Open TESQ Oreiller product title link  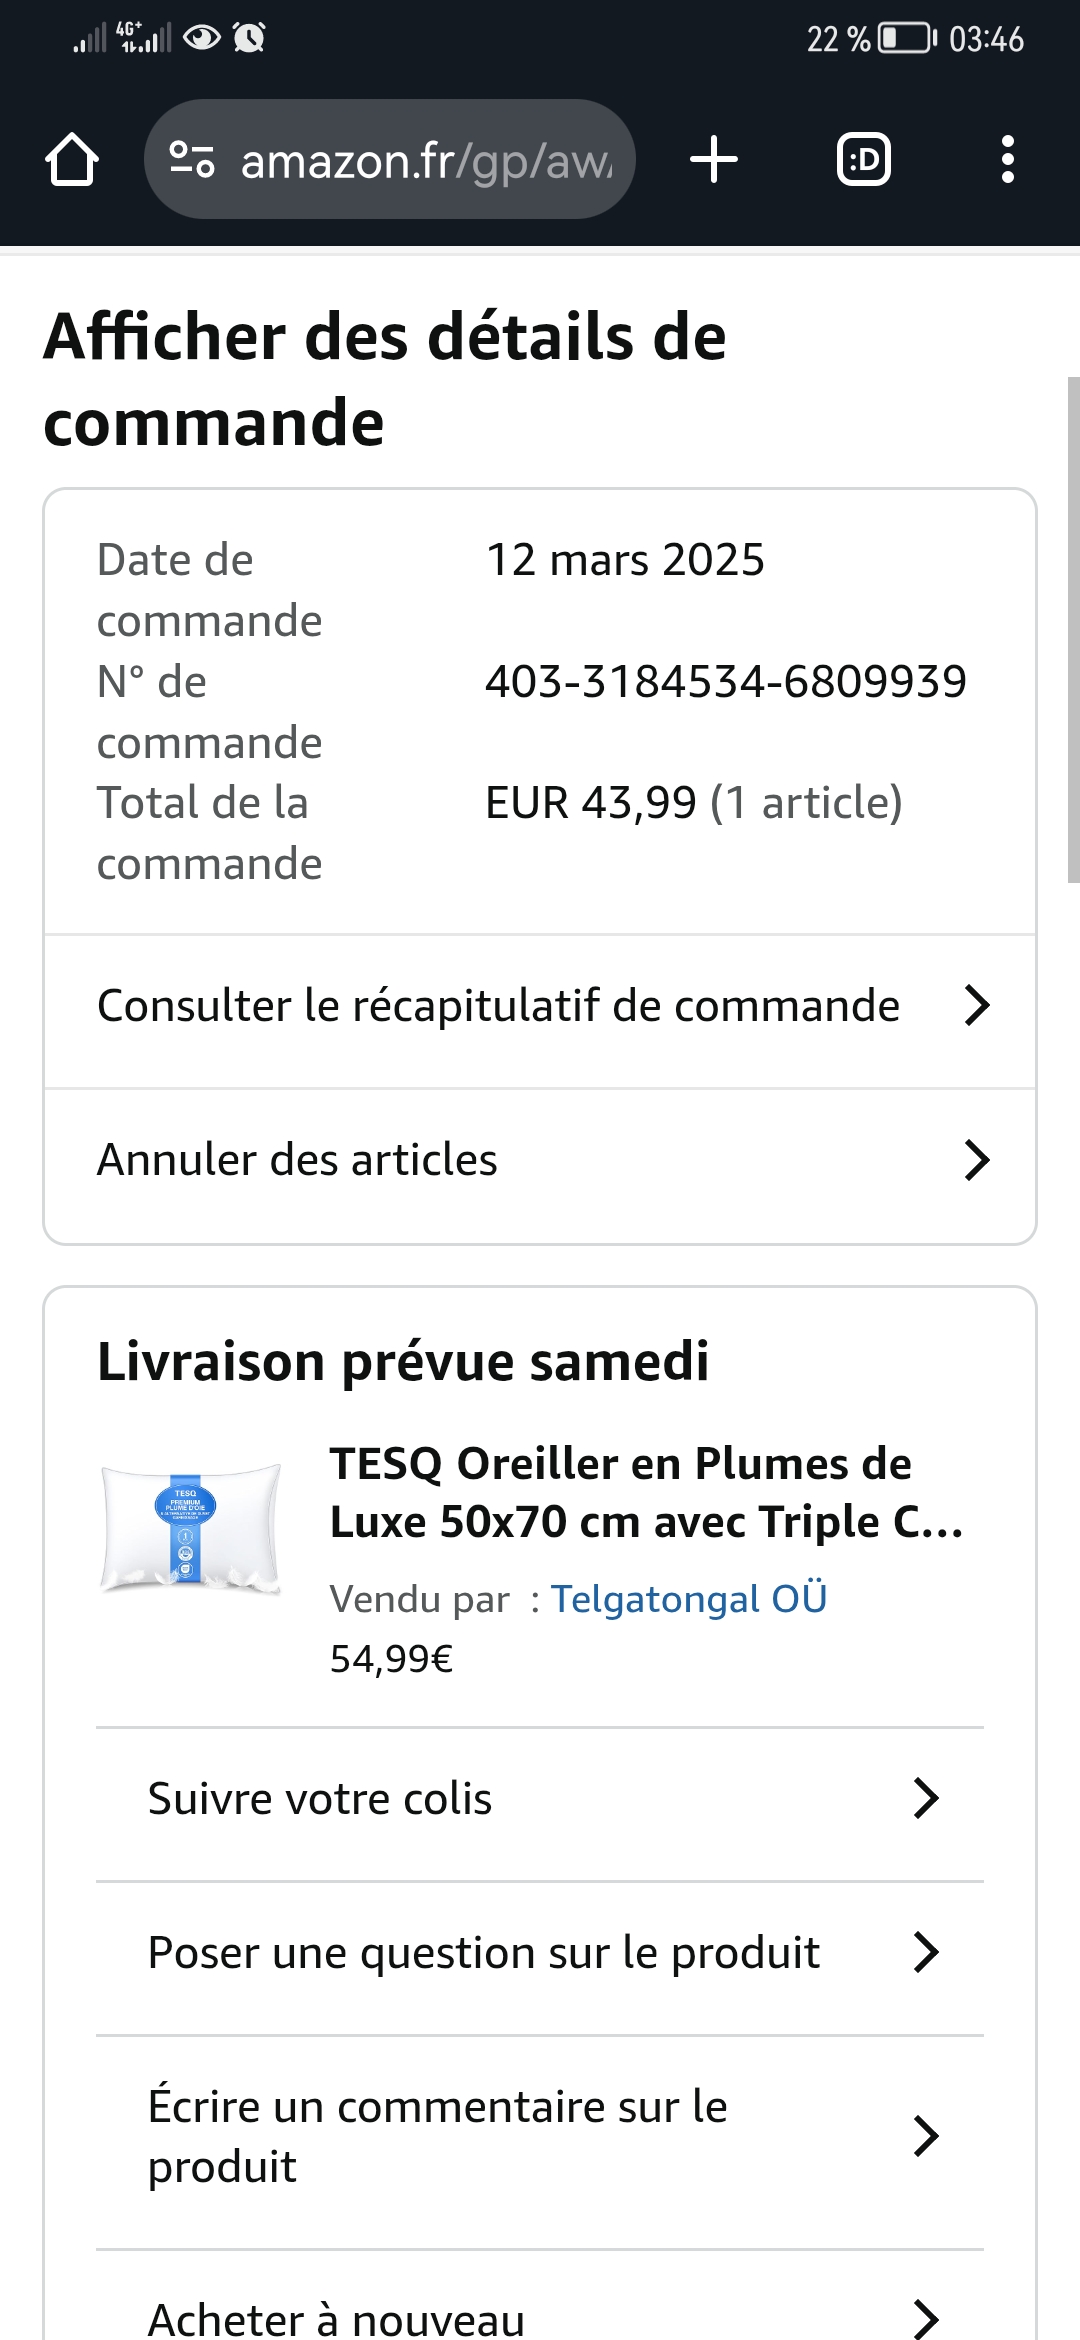pyautogui.click(x=646, y=1492)
